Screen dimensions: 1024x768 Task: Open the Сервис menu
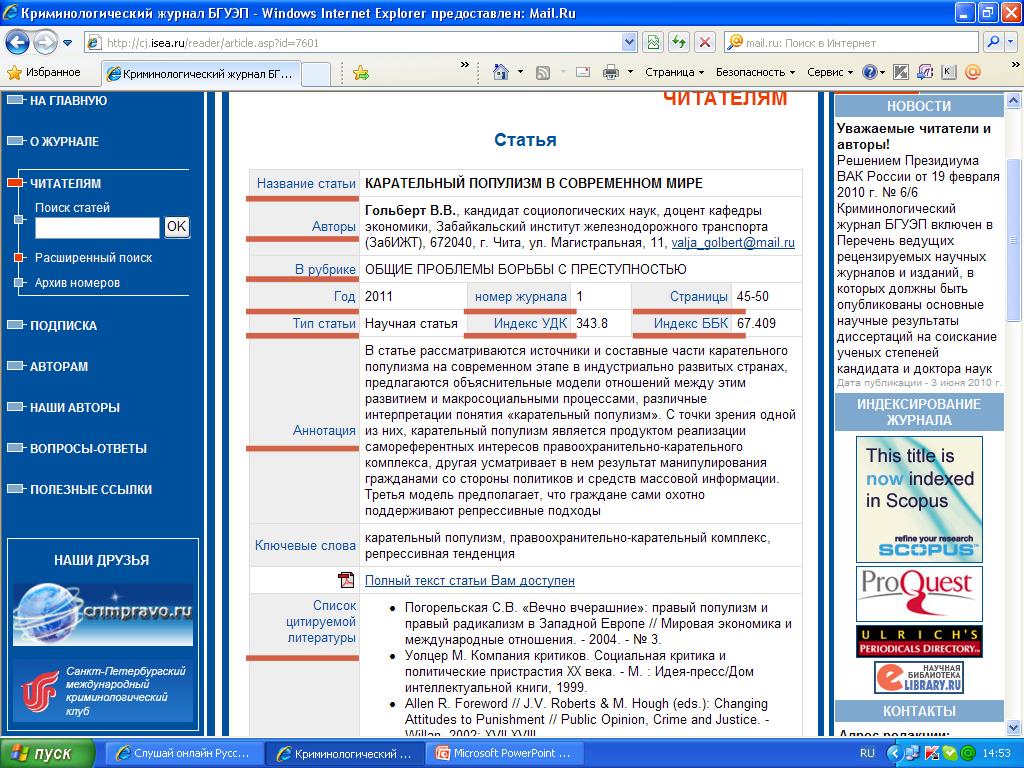pyautogui.click(x=830, y=72)
